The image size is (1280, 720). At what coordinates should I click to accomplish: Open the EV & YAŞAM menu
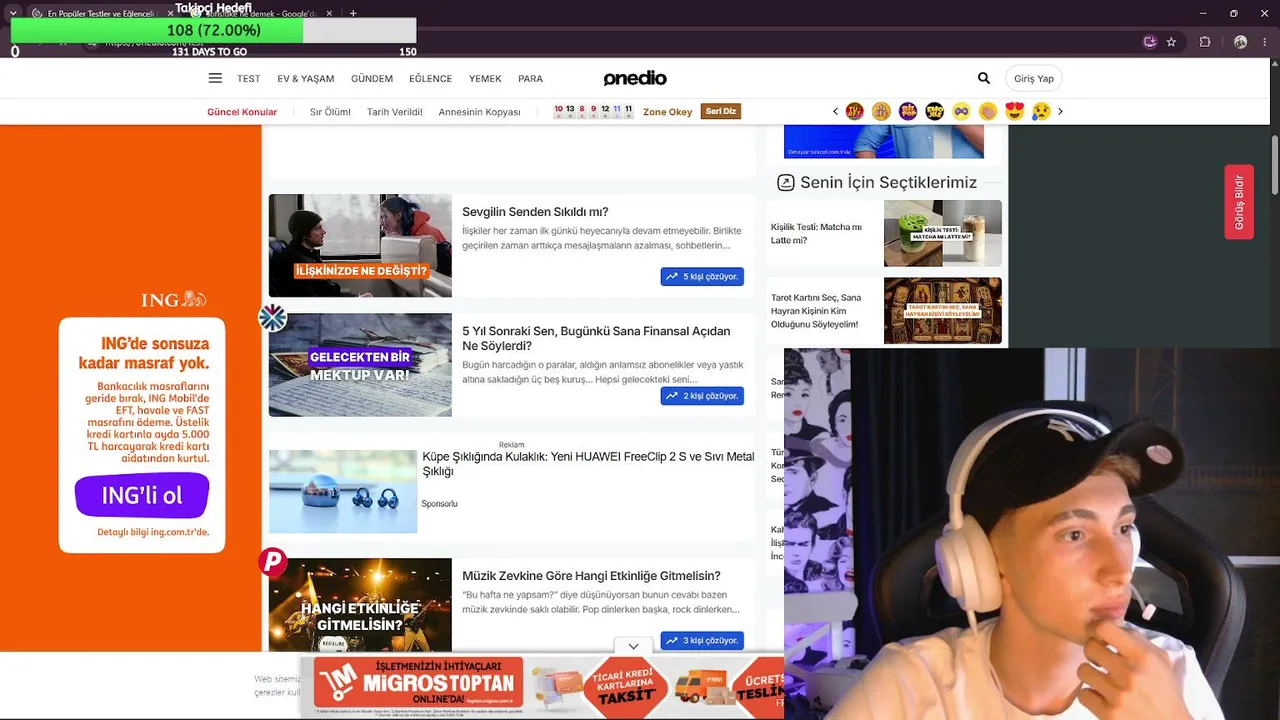[x=306, y=79]
